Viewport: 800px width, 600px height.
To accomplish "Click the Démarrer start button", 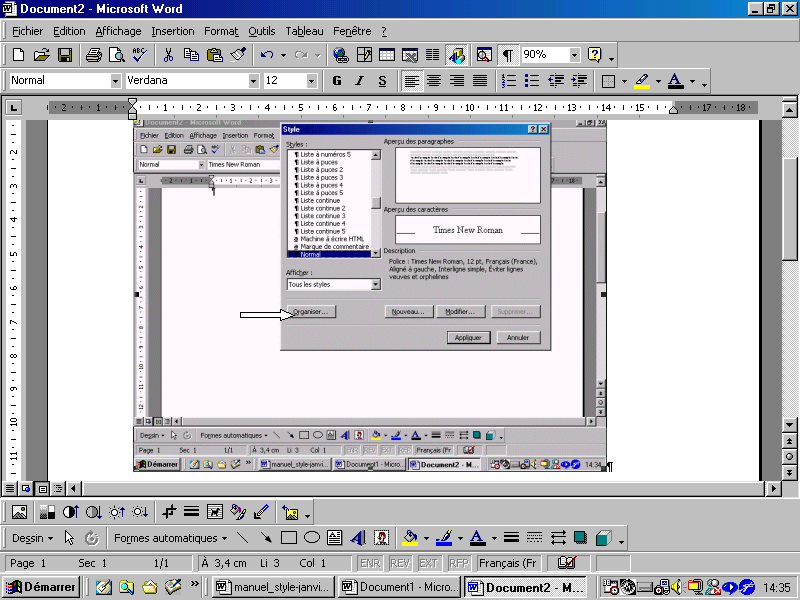I will pyautogui.click(x=40, y=587).
